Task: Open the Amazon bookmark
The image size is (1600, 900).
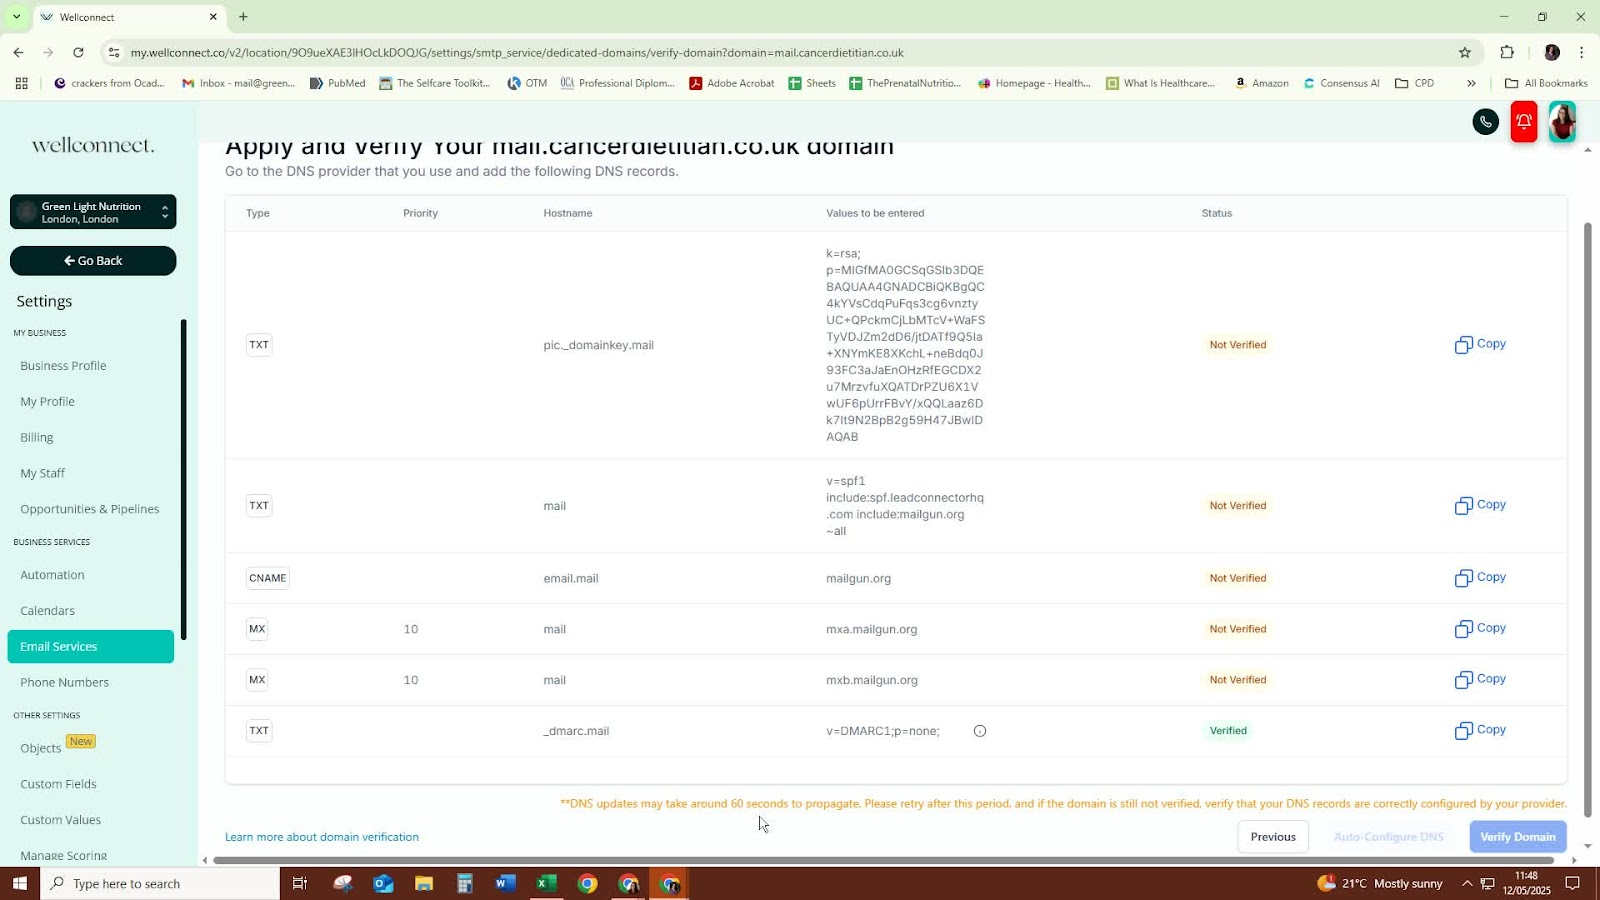Action: 1261,83
